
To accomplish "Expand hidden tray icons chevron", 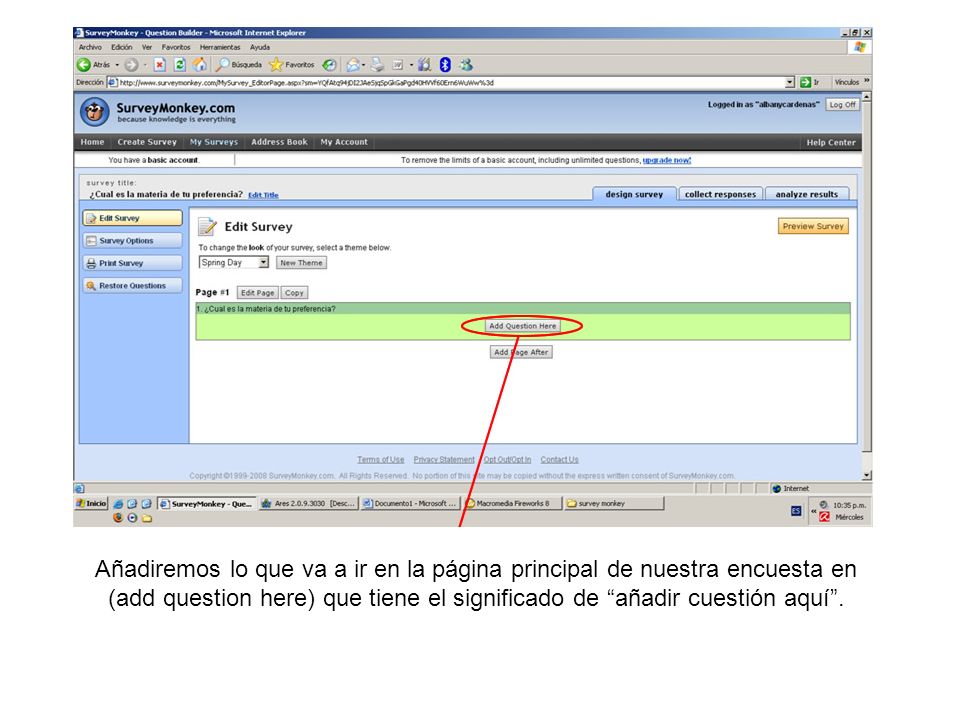I will coord(814,511).
